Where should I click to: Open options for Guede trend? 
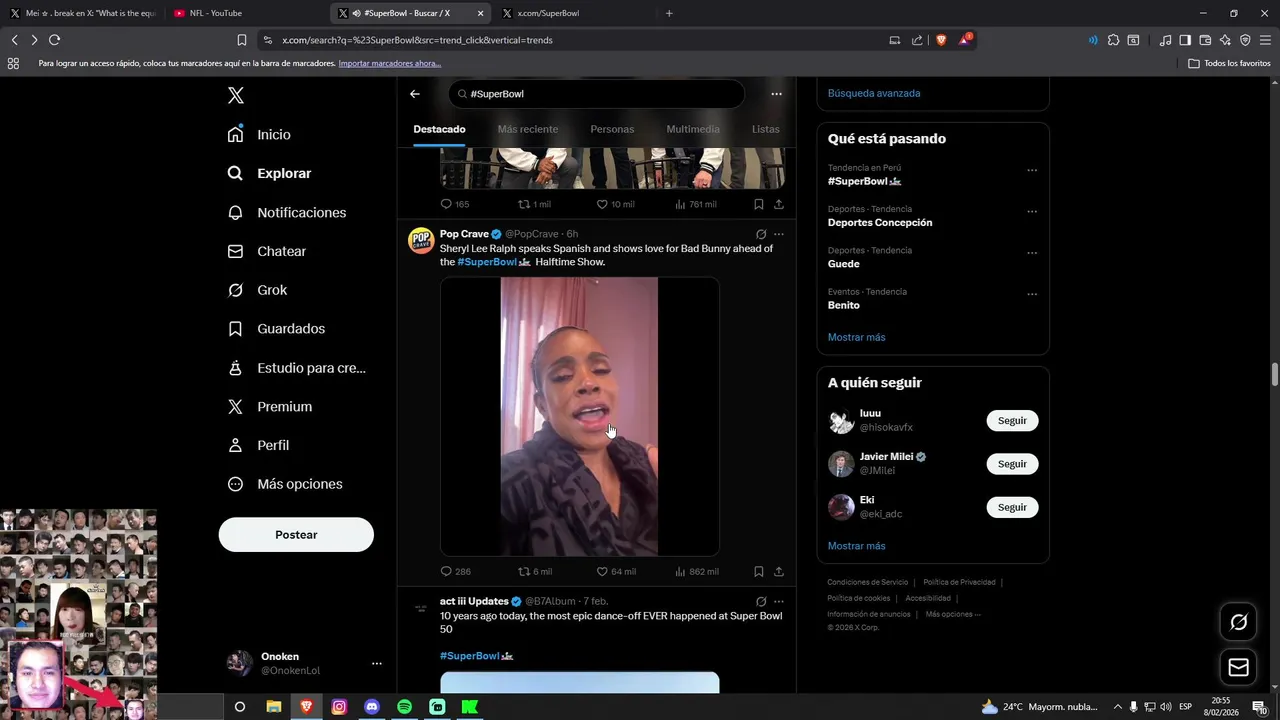(1032, 253)
